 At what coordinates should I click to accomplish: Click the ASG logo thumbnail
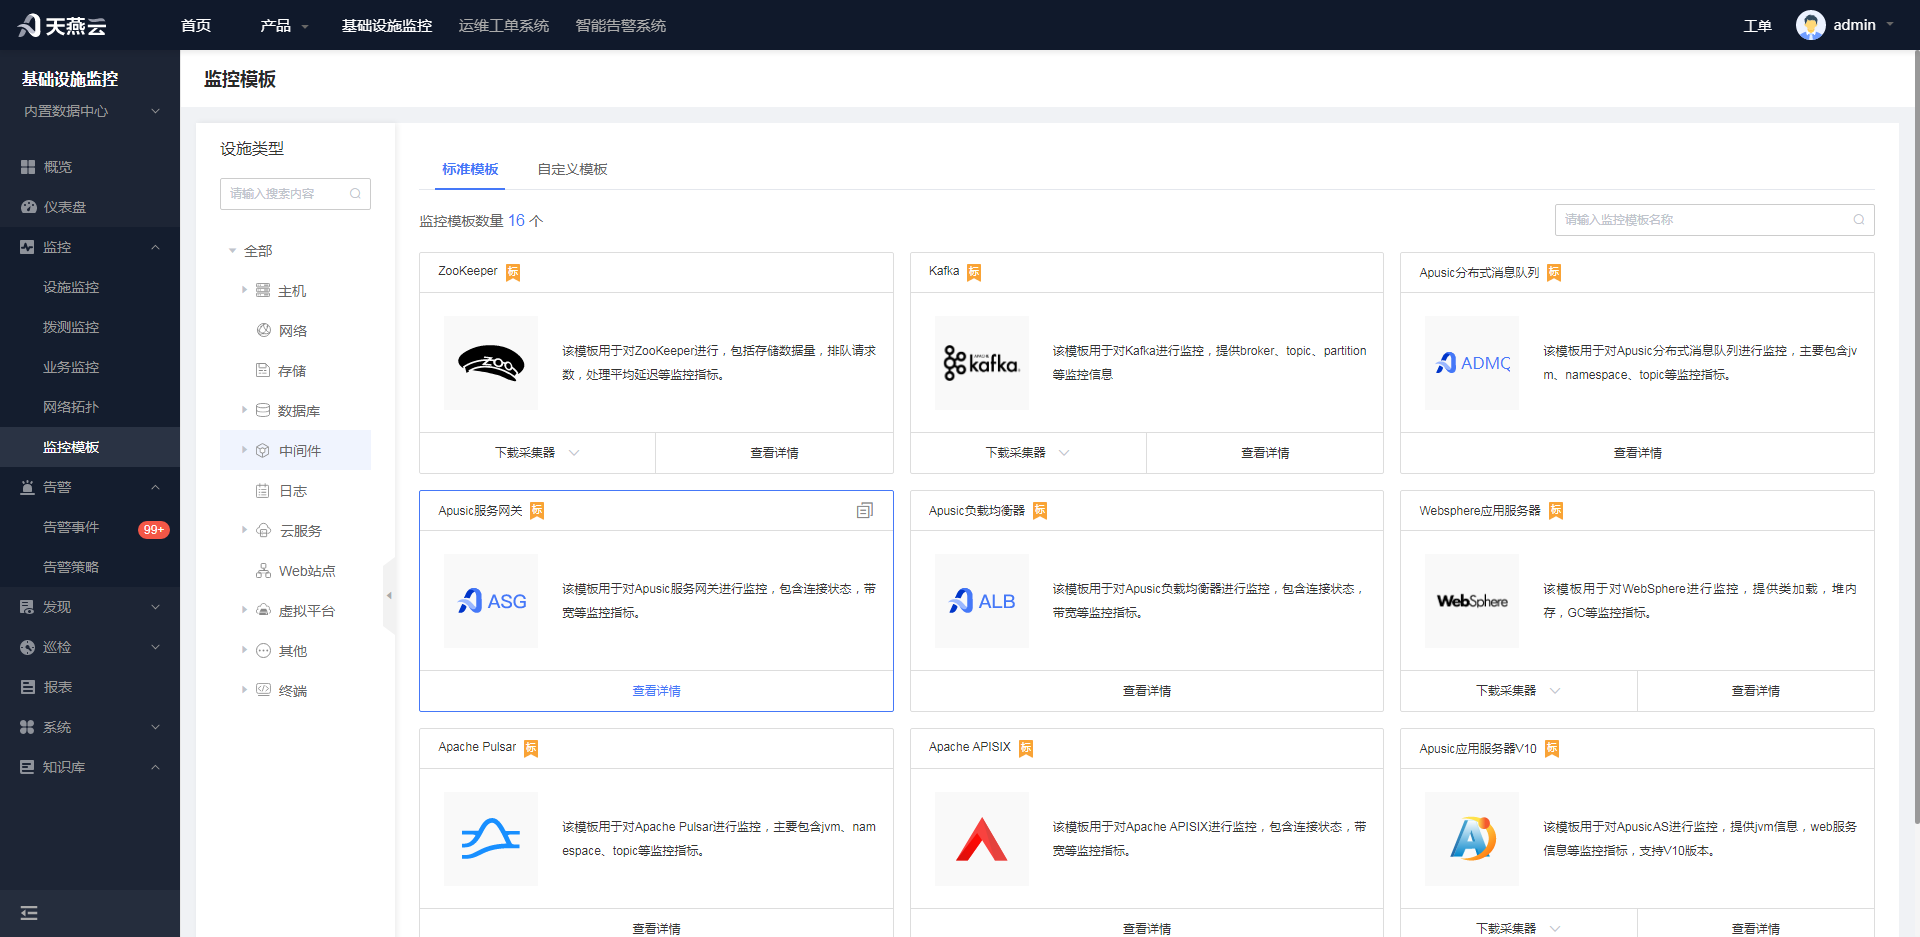[491, 601]
